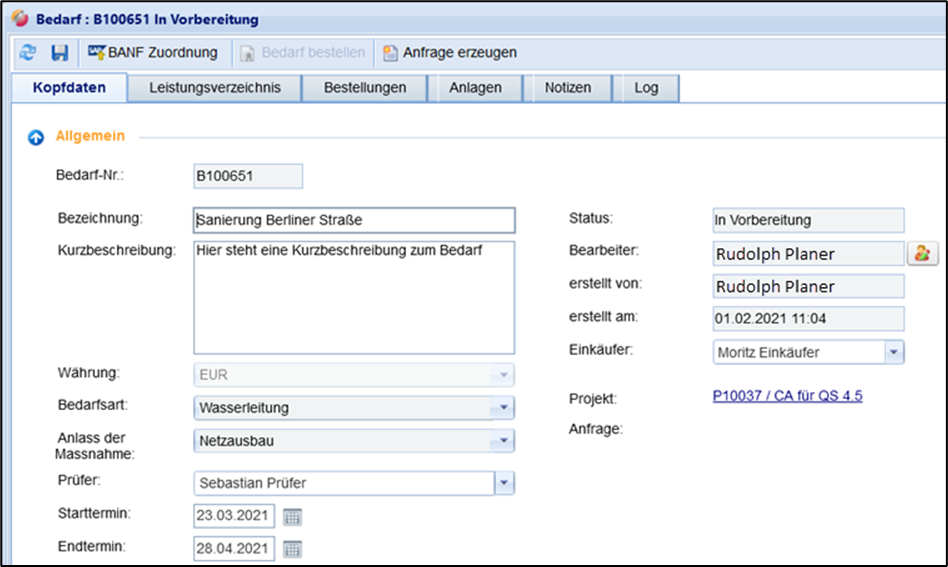Open the Log tab
This screenshot has width=948, height=567.
click(x=646, y=88)
